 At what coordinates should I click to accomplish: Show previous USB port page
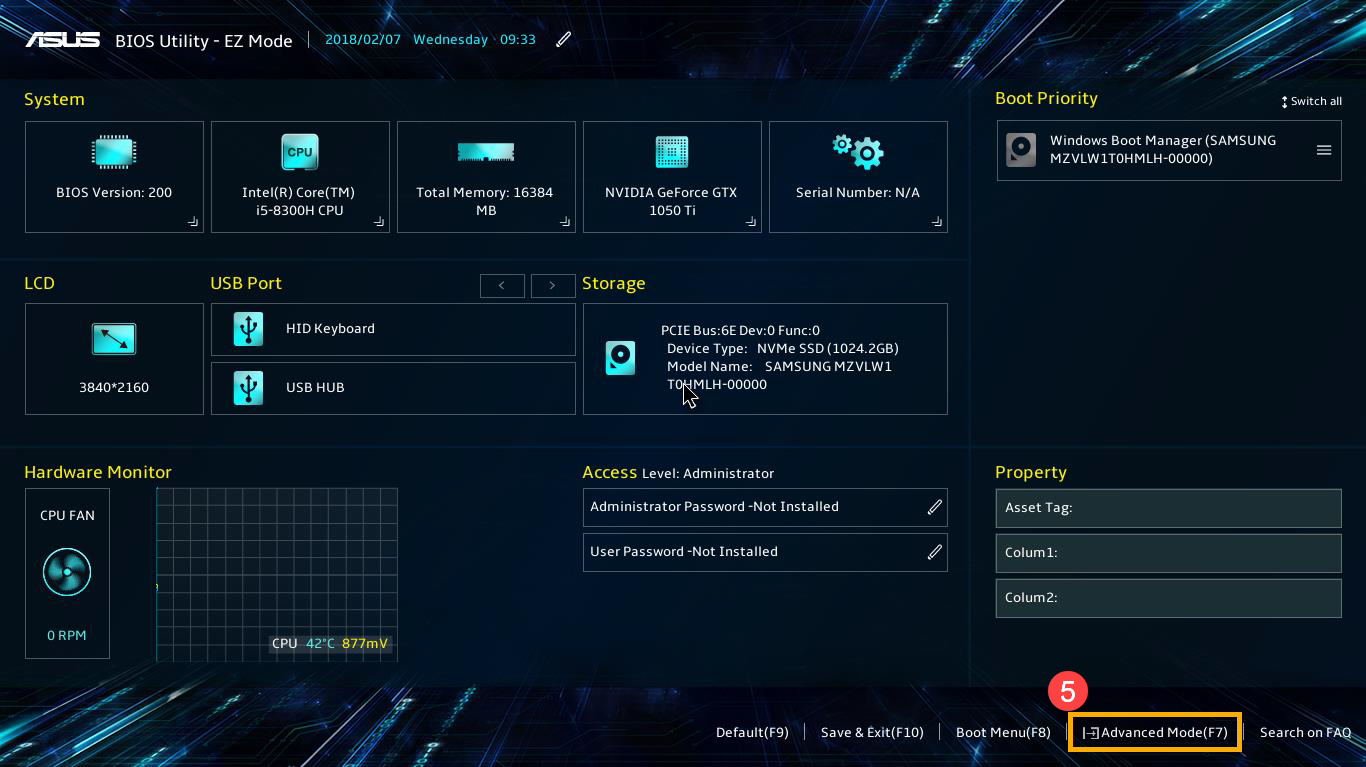502,285
